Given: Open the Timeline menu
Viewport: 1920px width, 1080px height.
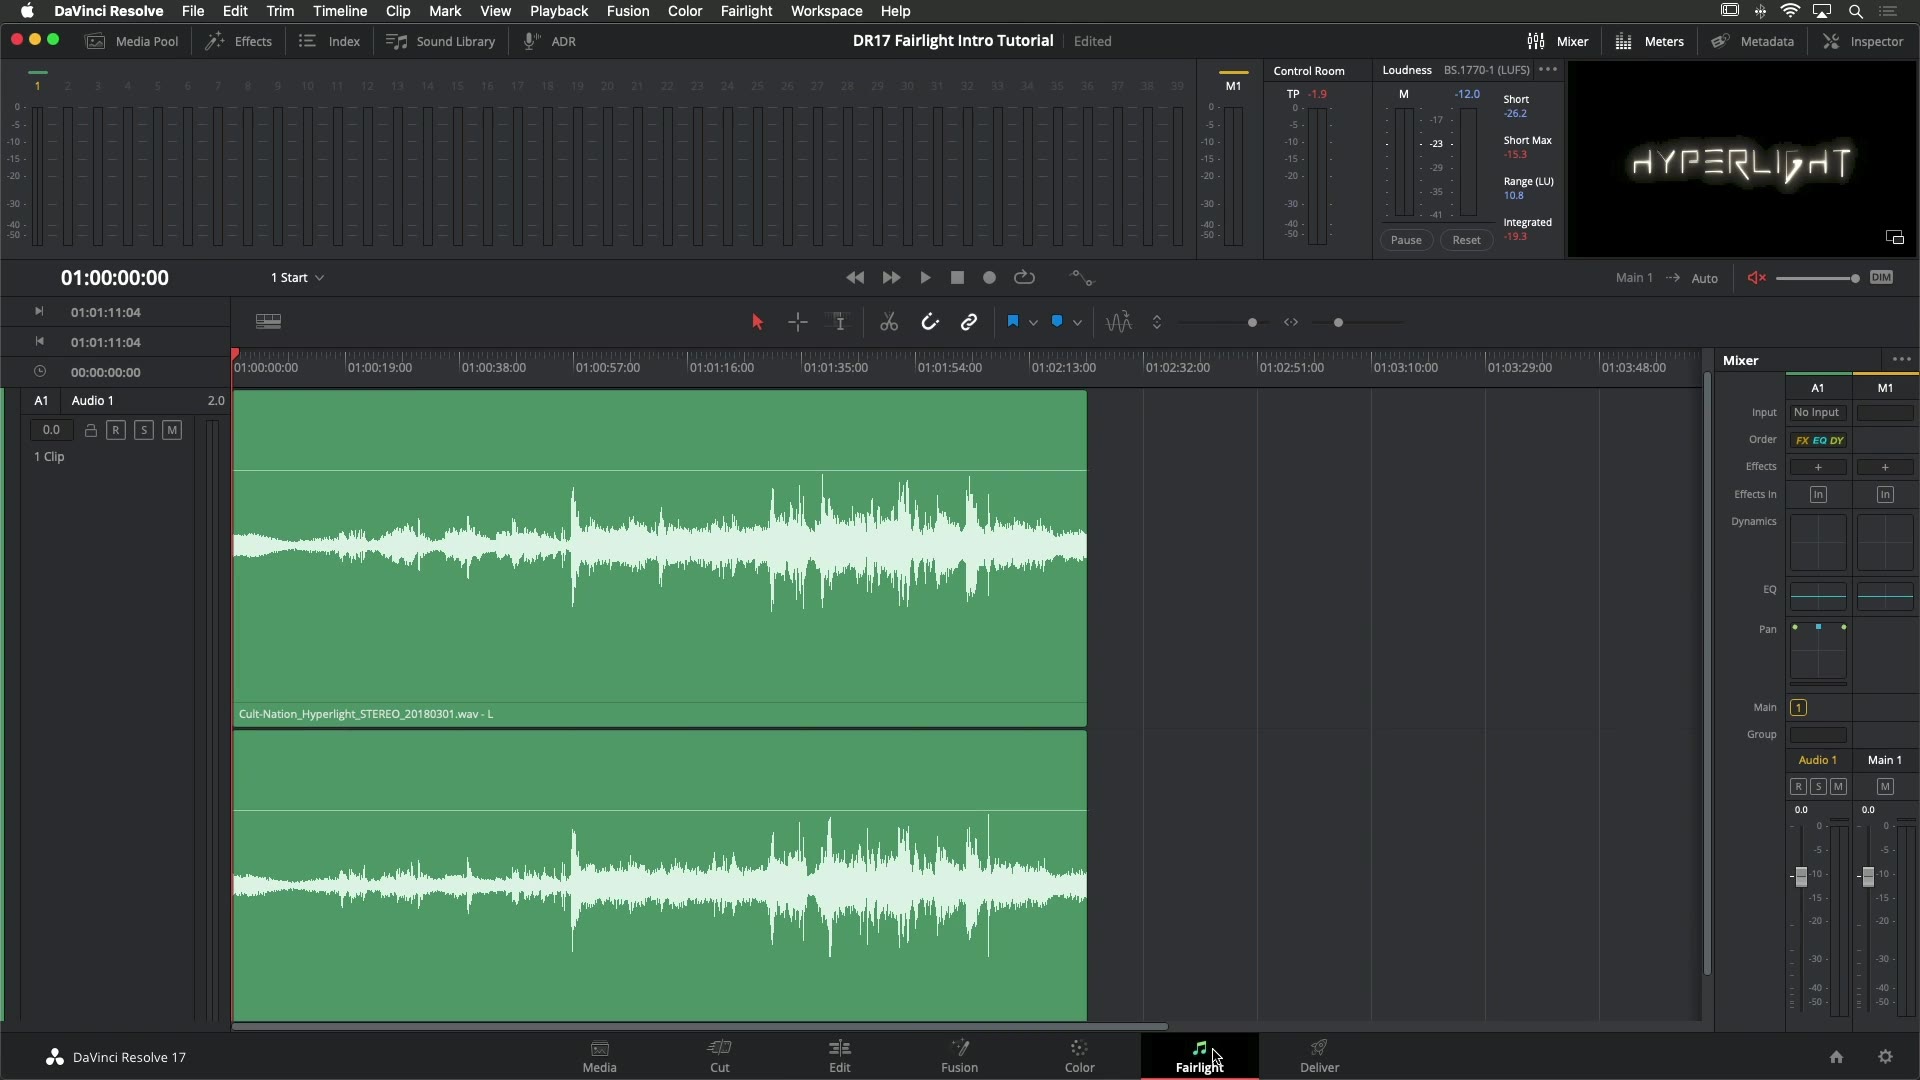Looking at the screenshot, I should [x=340, y=11].
